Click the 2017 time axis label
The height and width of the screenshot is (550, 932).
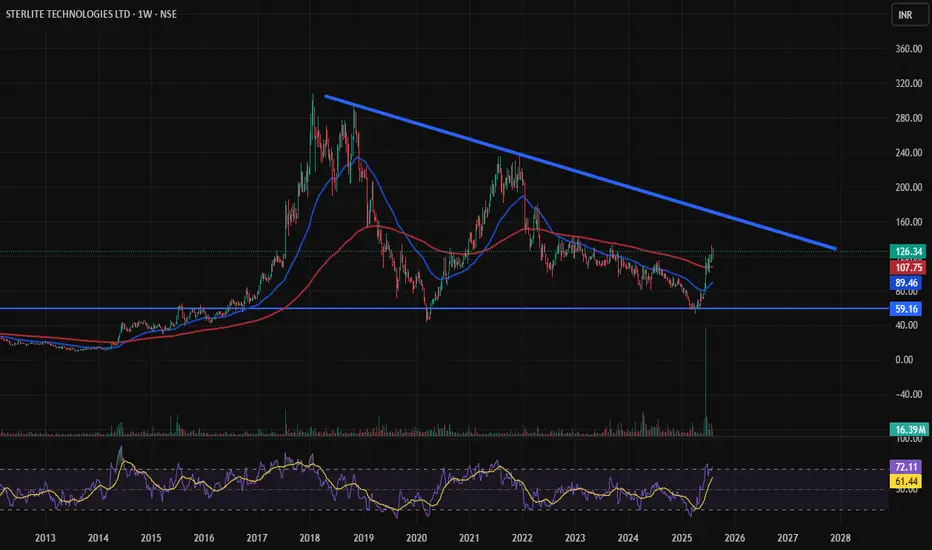coord(257,538)
